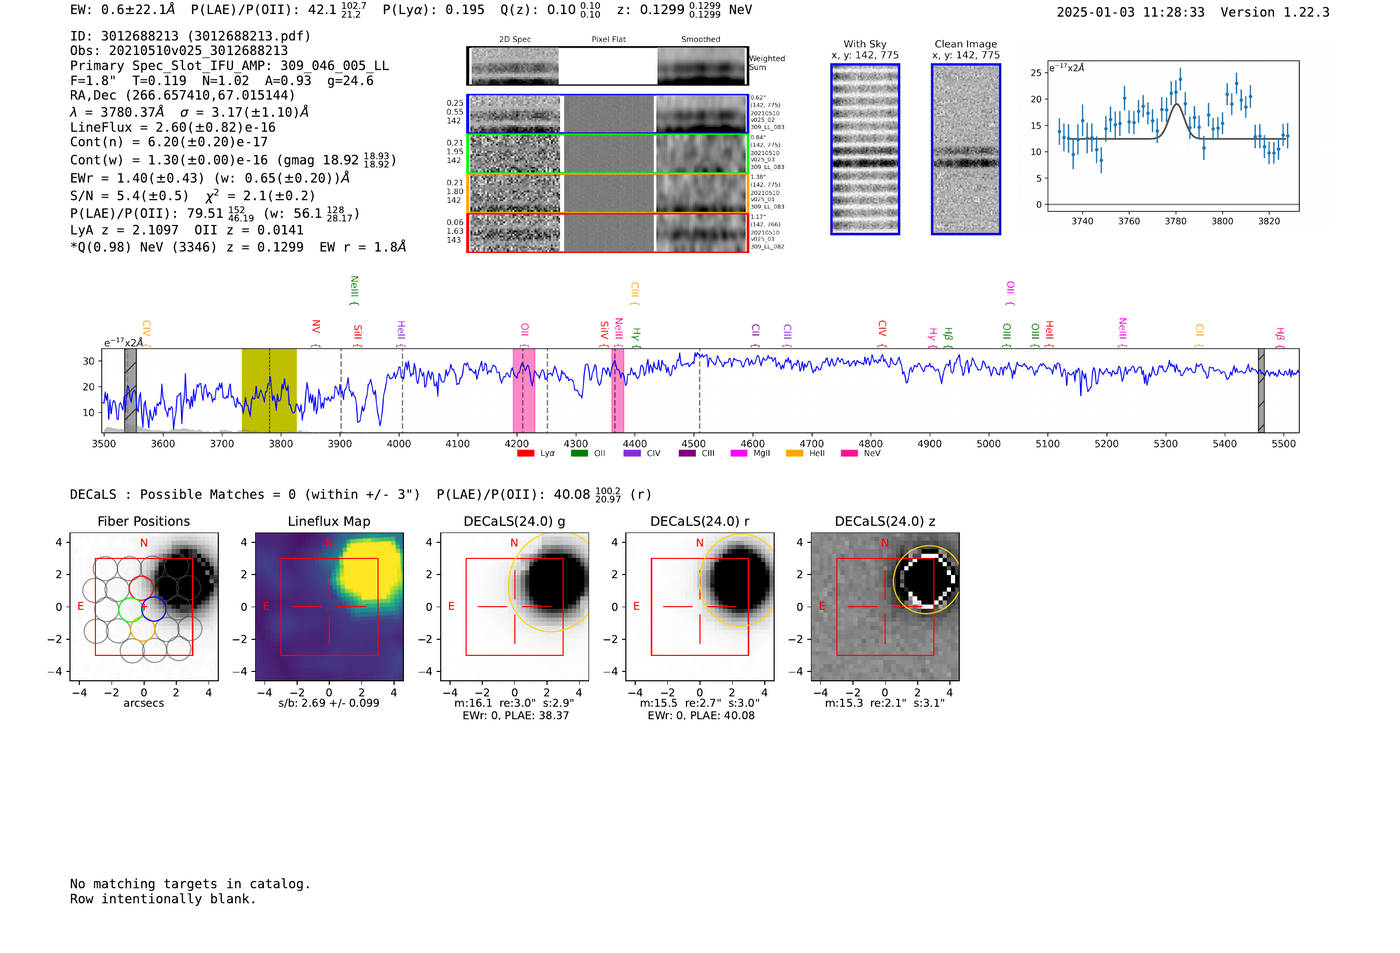Click the "No matching targets in catalog." text

190,884
